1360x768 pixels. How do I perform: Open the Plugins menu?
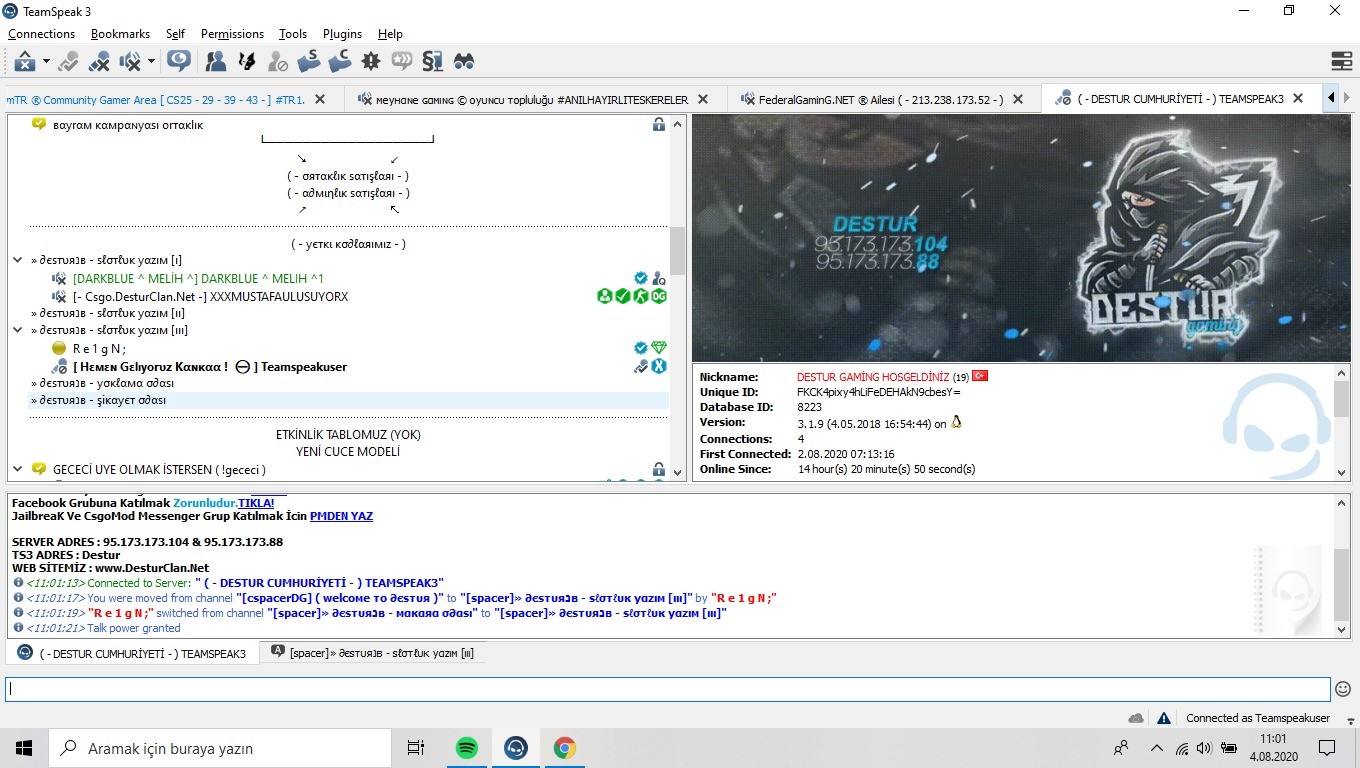(342, 34)
